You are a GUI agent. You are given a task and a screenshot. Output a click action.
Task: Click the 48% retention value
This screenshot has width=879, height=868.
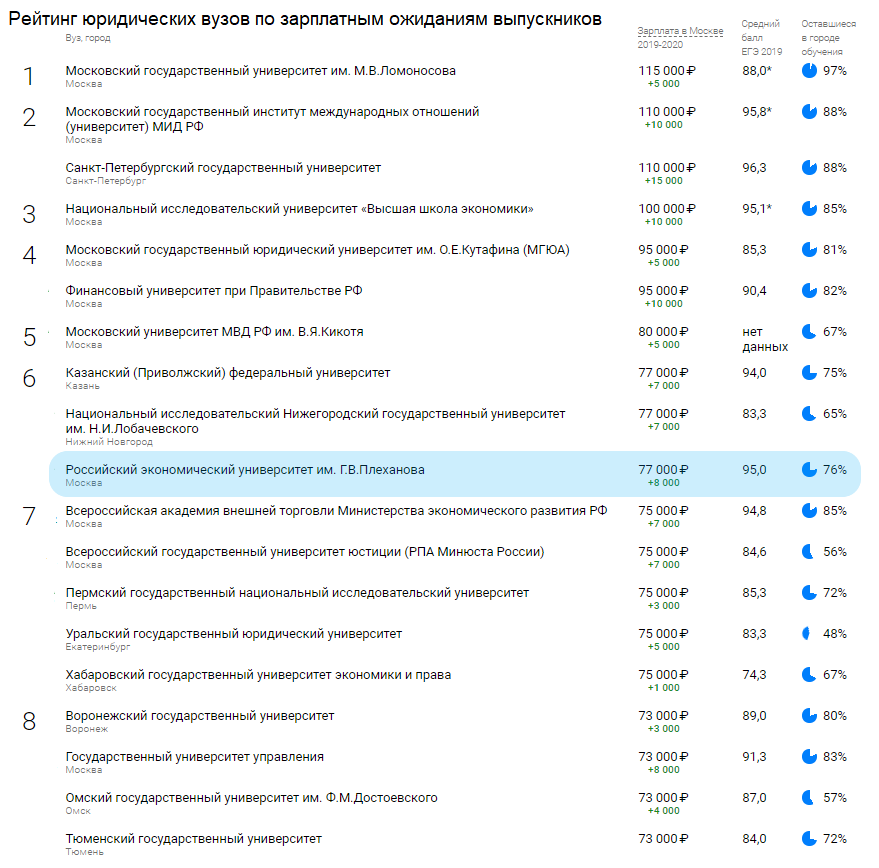(x=835, y=634)
